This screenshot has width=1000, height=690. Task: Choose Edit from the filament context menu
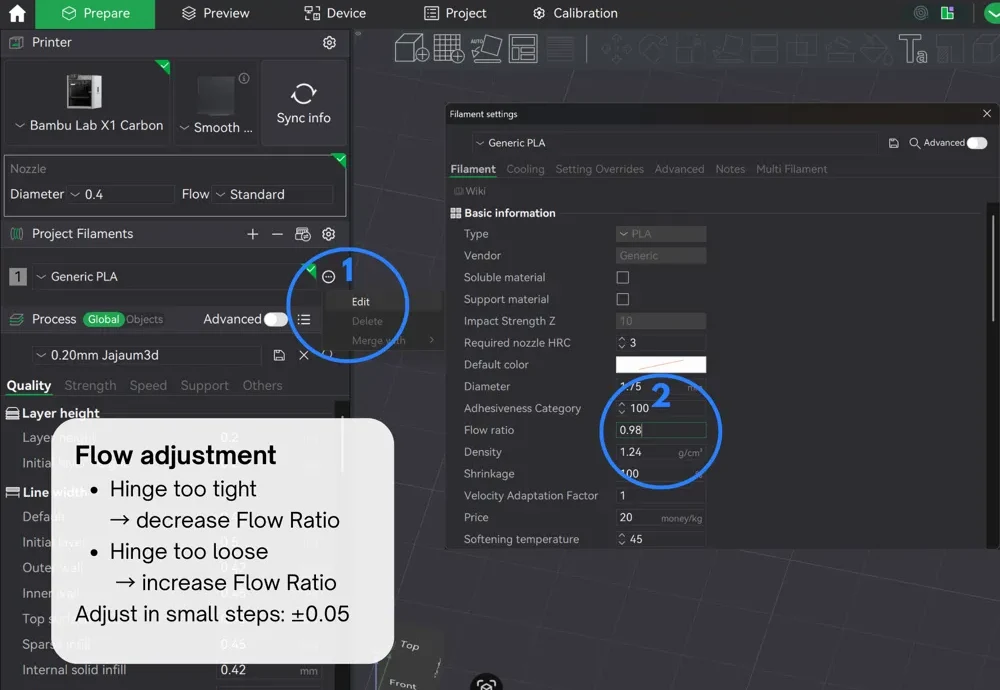361,301
